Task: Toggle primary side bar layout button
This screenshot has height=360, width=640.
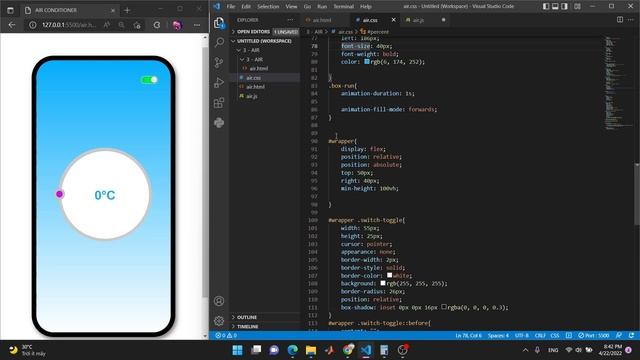Action: coord(546,7)
